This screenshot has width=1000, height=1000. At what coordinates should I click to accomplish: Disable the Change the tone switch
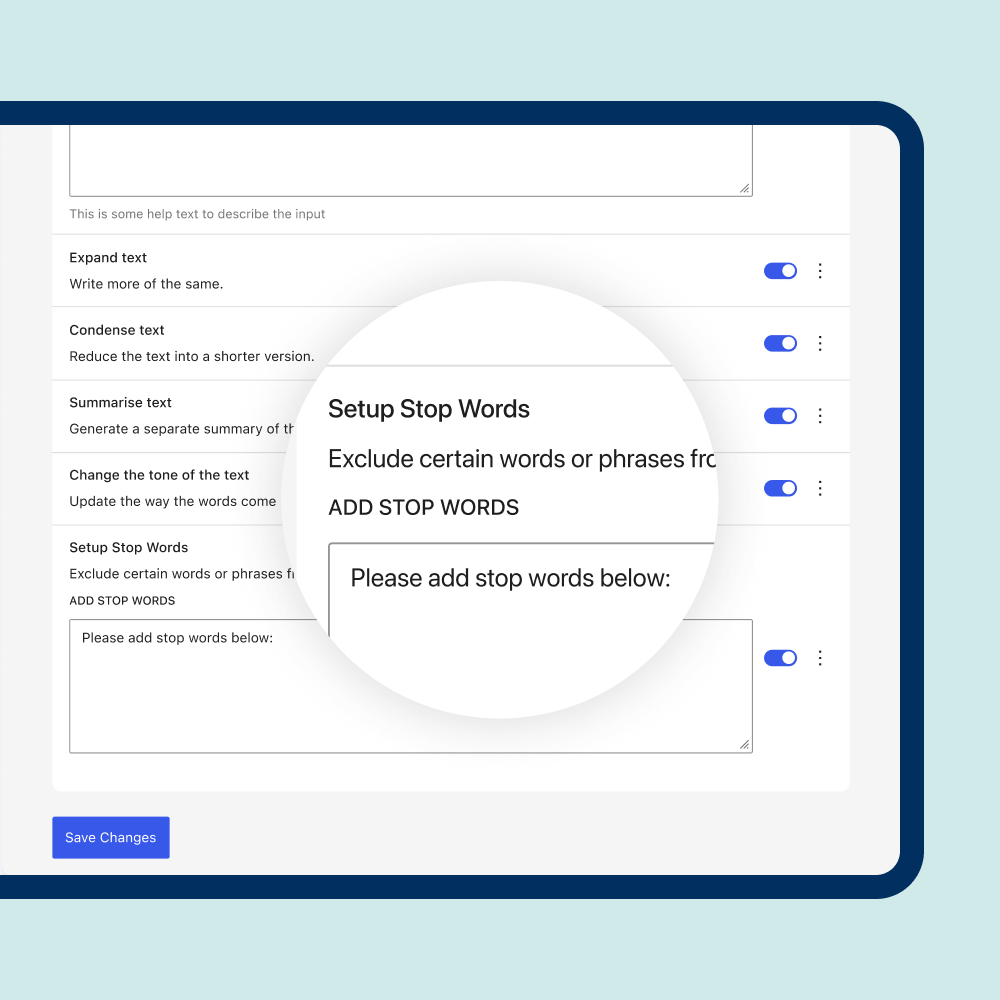pyautogui.click(x=780, y=489)
